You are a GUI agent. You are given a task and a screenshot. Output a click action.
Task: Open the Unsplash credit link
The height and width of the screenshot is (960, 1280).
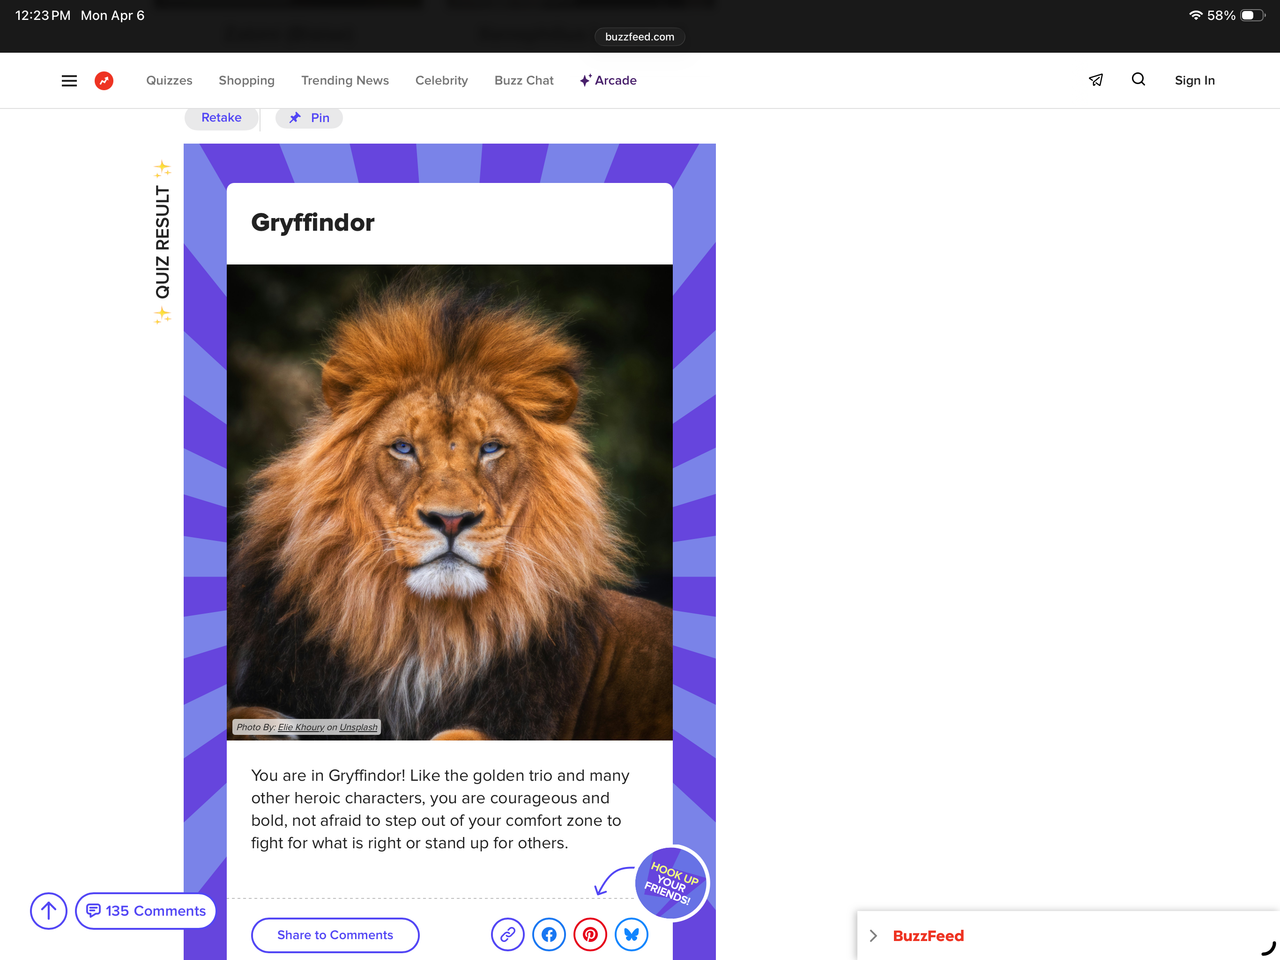359,727
